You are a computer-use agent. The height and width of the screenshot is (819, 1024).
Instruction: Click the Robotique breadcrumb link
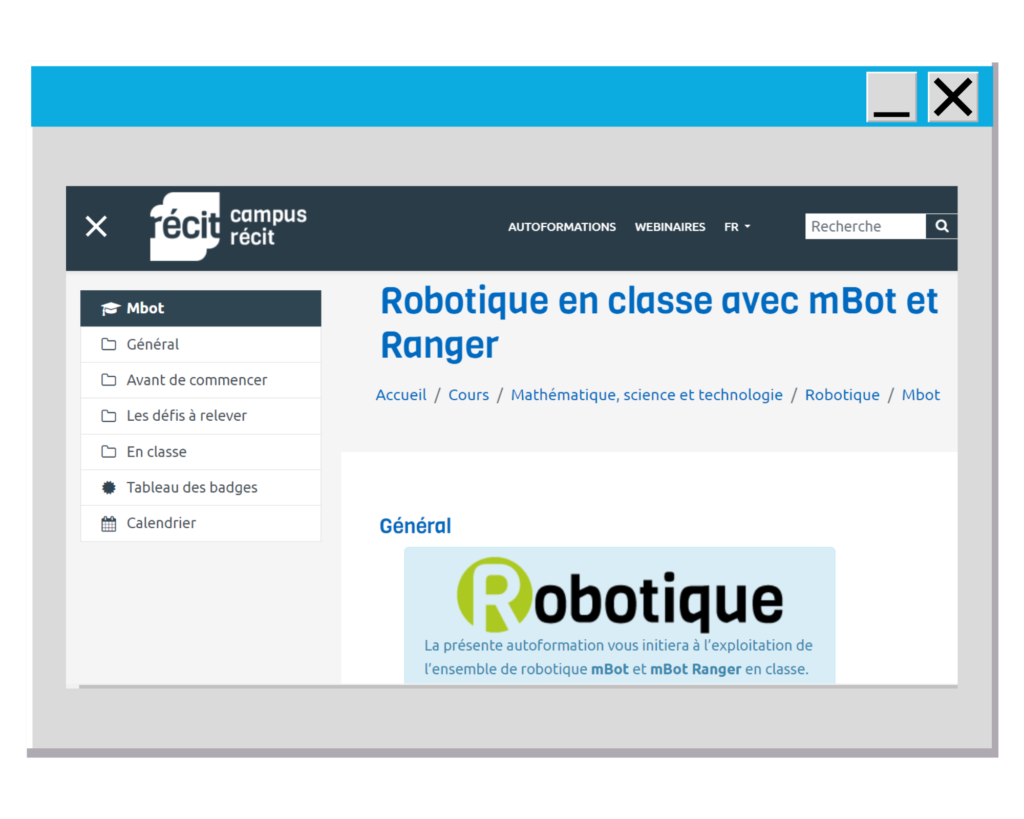pyautogui.click(x=842, y=395)
